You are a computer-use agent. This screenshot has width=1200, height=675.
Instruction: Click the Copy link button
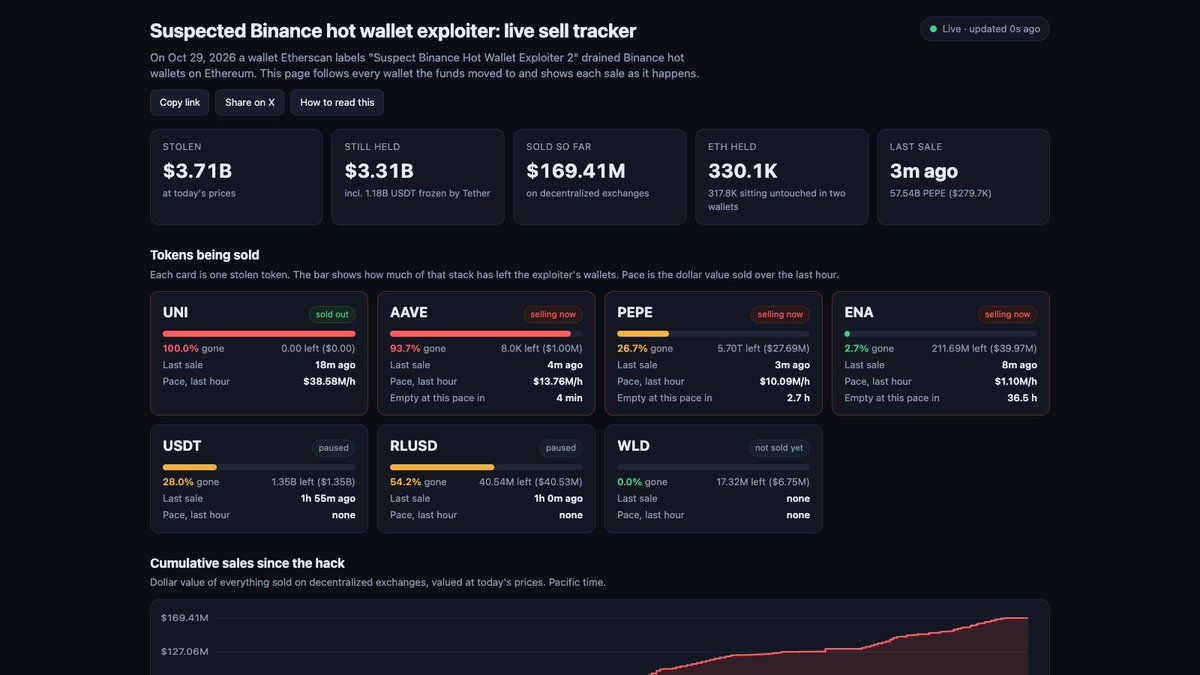click(x=180, y=102)
